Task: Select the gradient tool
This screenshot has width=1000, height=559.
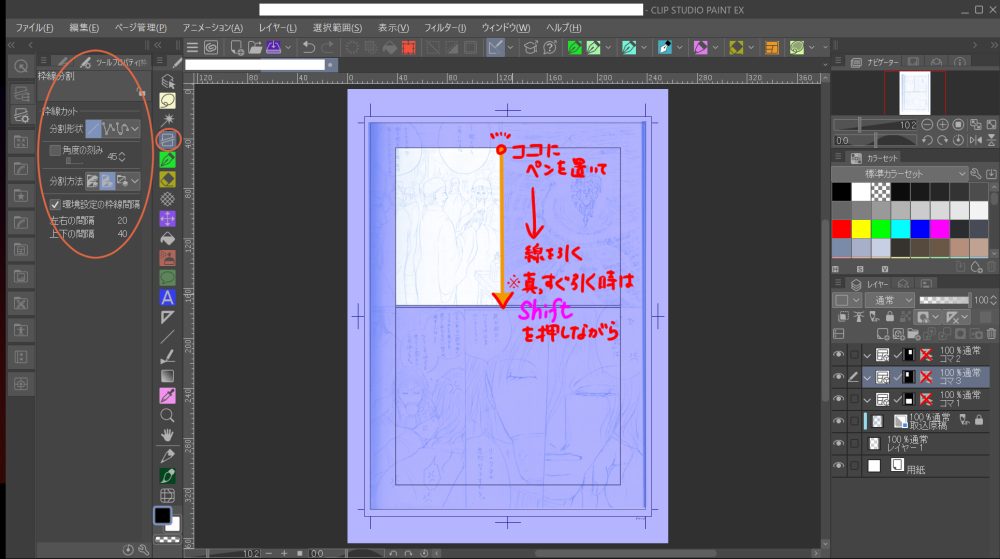Action: point(168,376)
